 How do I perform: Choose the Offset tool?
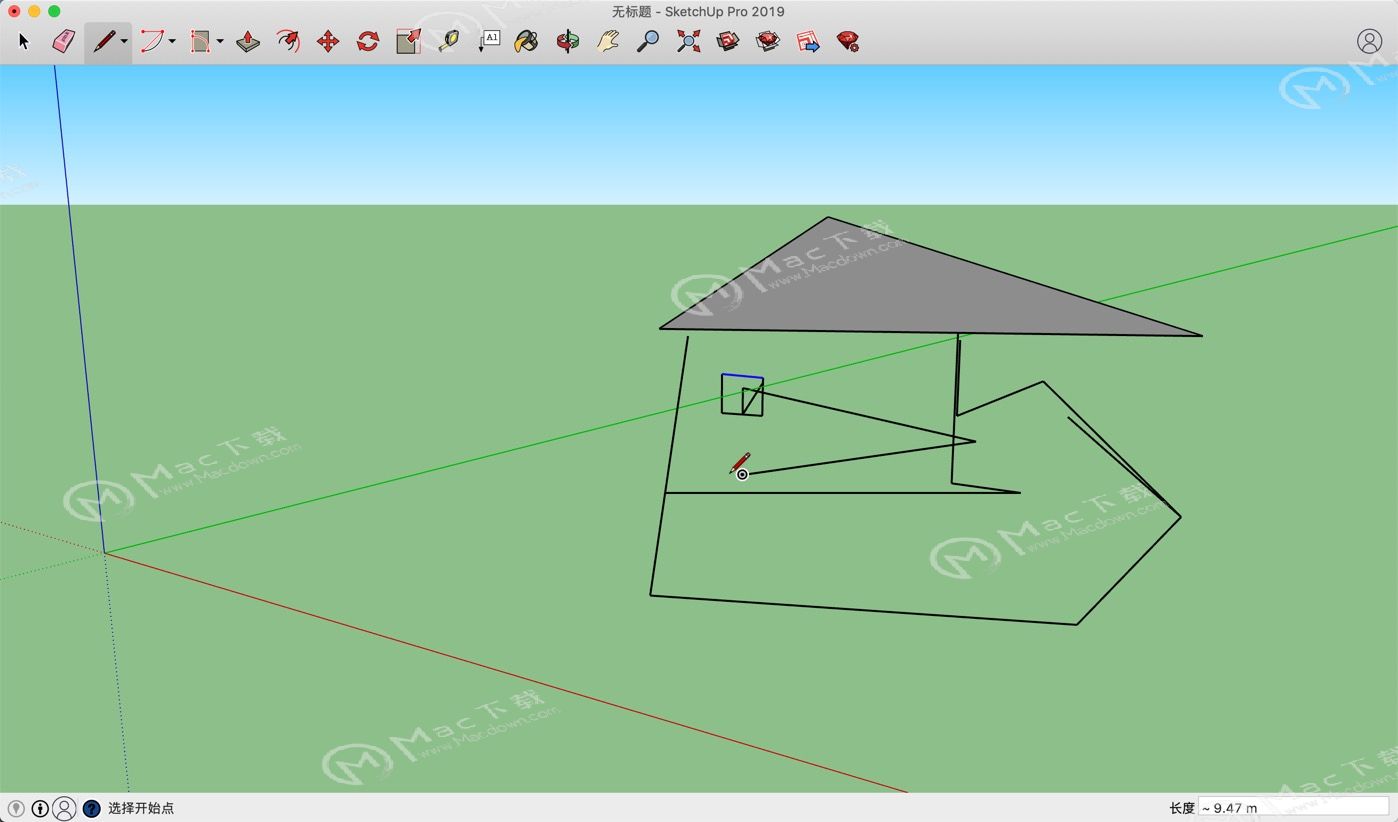pyautogui.click(x=288, y=42)
